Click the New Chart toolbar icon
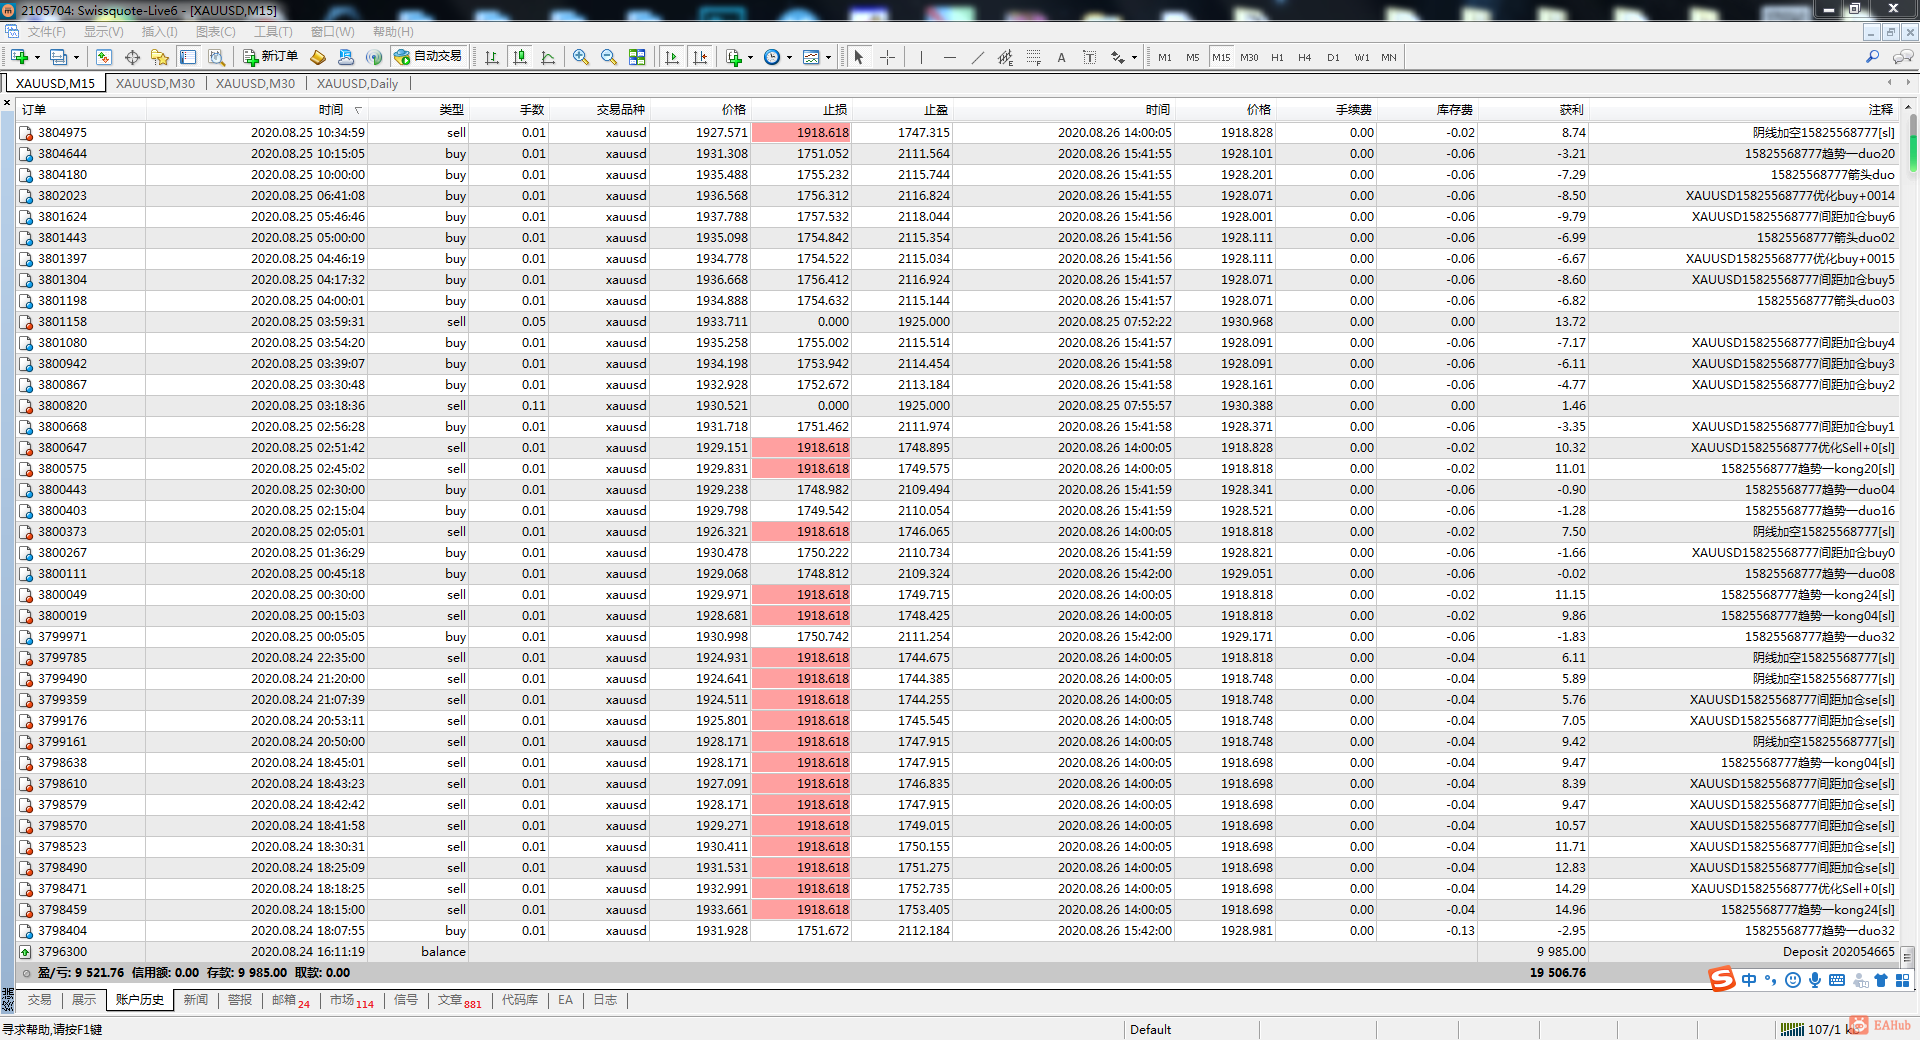This screenshot has width=1920, height=1040. (x=19, y=57)
